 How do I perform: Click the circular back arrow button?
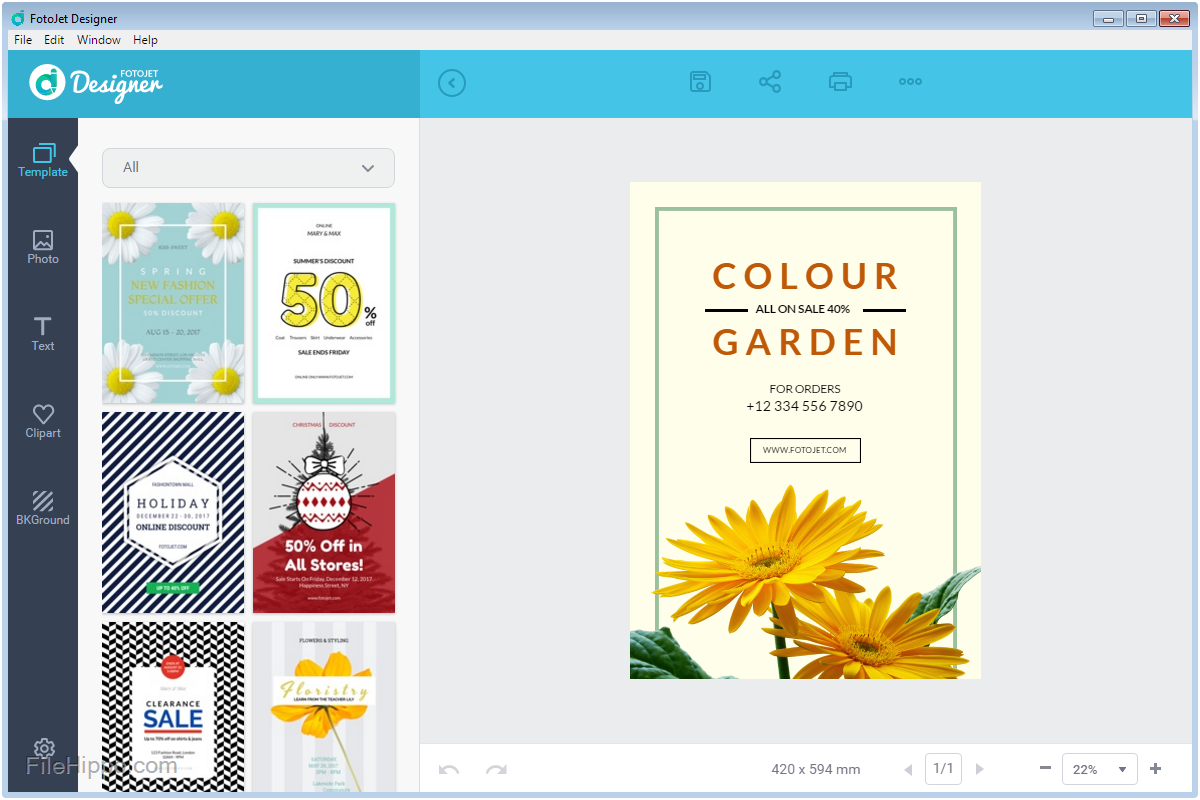point(452,82)
